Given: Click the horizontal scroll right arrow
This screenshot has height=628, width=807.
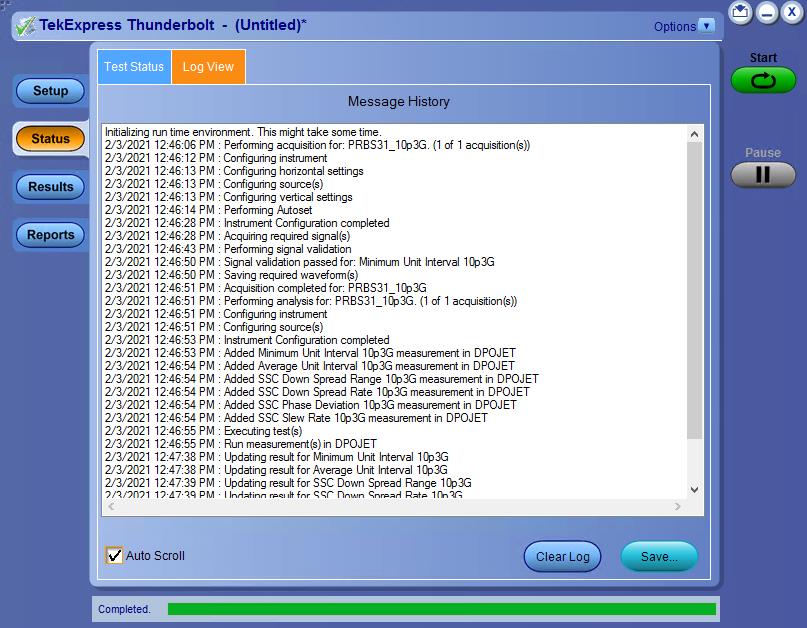Looking at the screenshot, I should pyautogui.click(x=678, y=507).
